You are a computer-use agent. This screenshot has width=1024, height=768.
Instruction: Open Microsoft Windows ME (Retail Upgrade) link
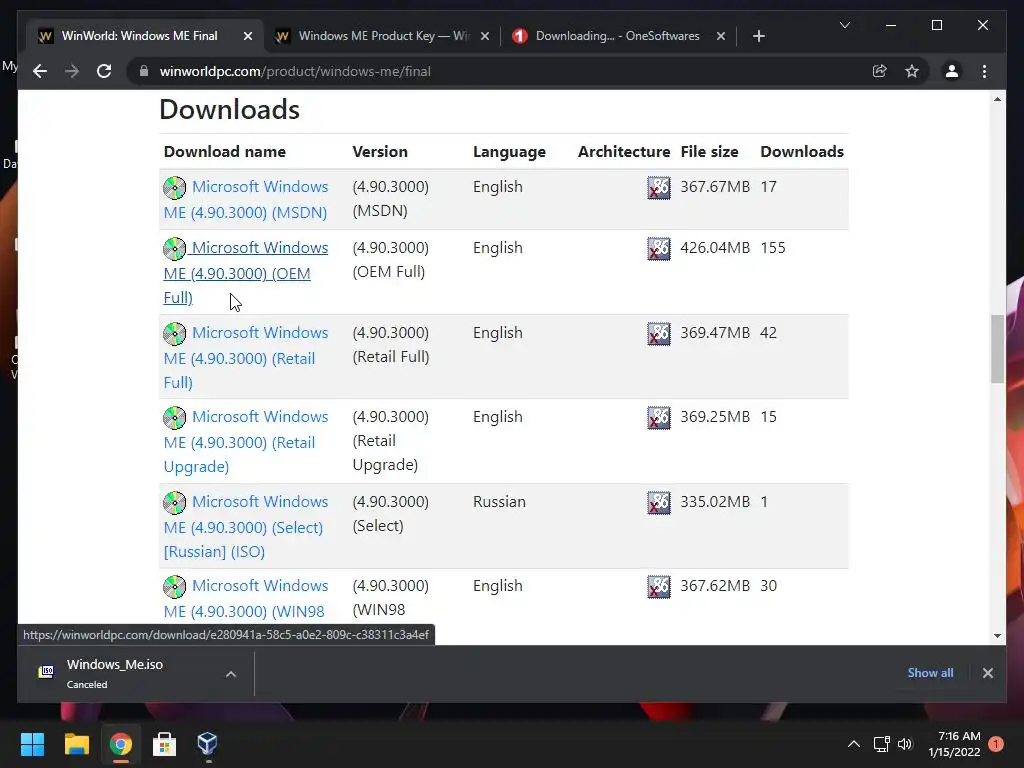point(246,441)
